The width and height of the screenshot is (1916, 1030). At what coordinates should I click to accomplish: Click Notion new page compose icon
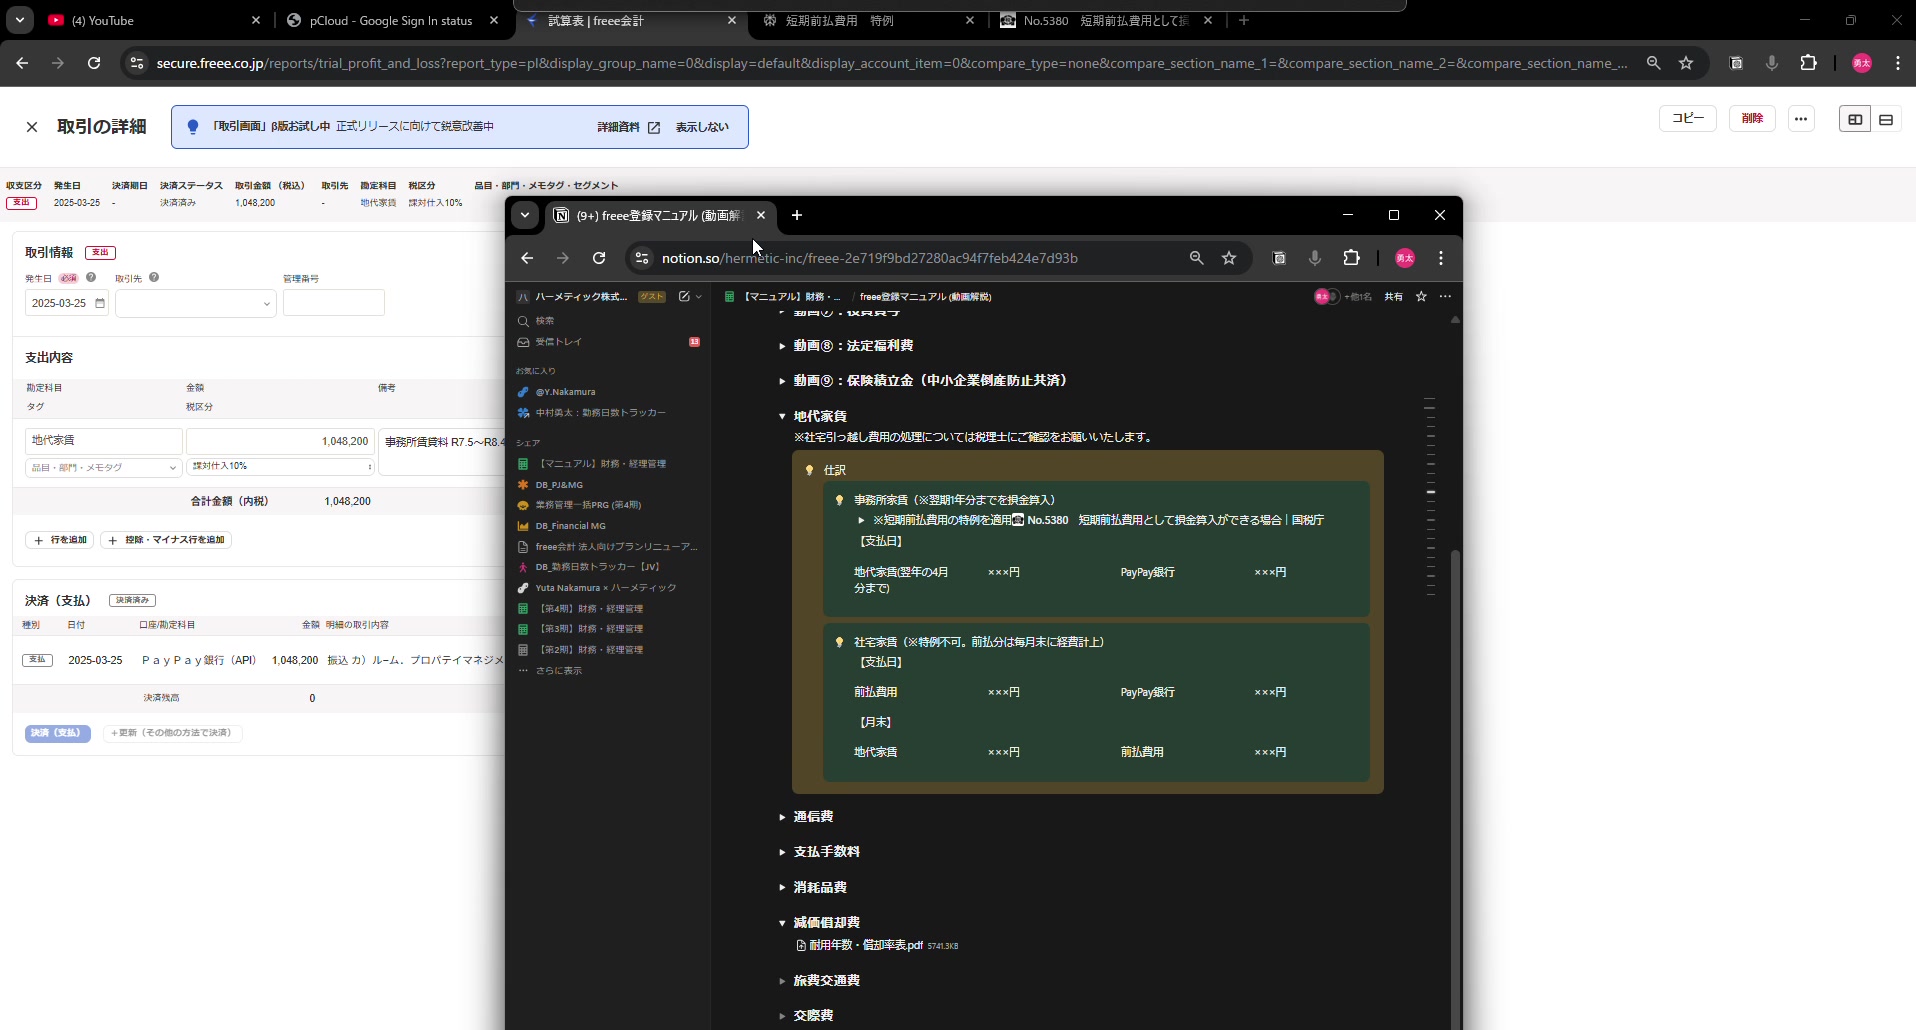[684, 296]
